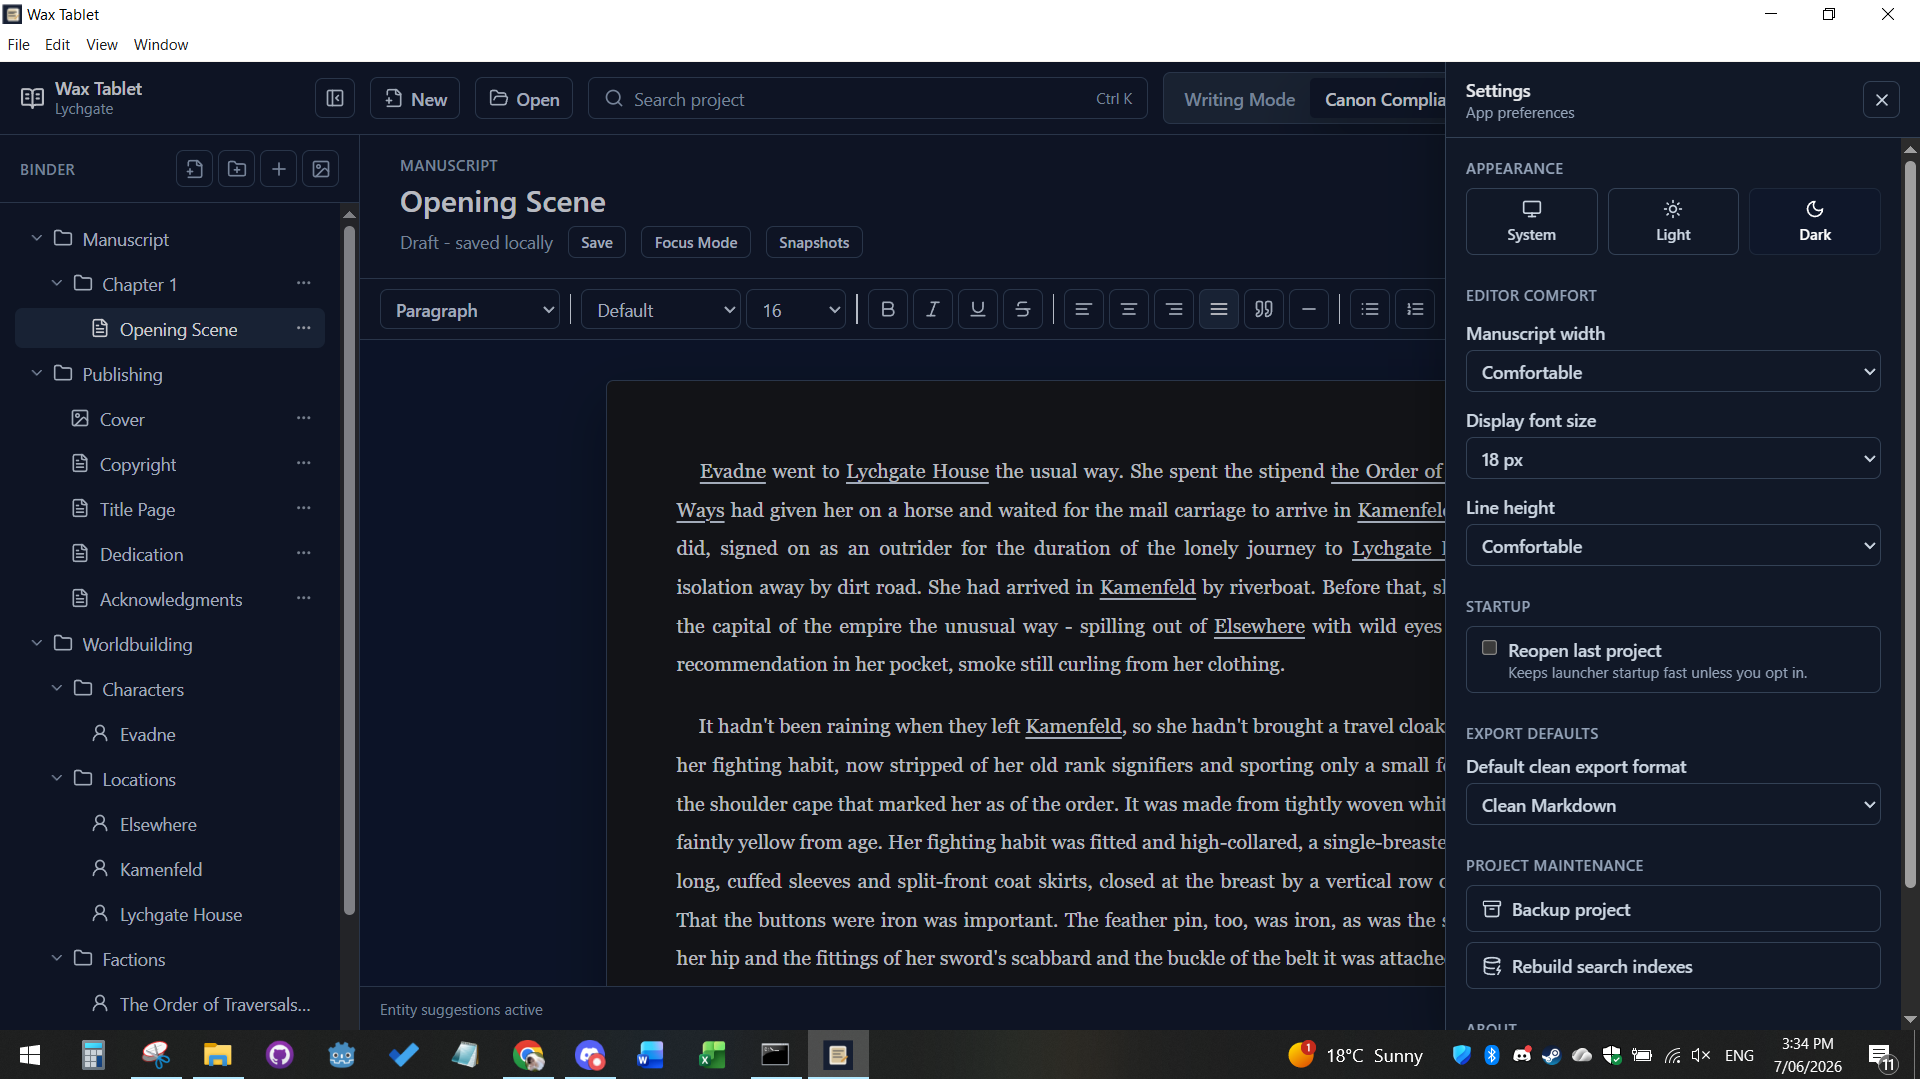1920x1079 pixels.
Task: Justify the paragraph text
Action: (1219, 310)
